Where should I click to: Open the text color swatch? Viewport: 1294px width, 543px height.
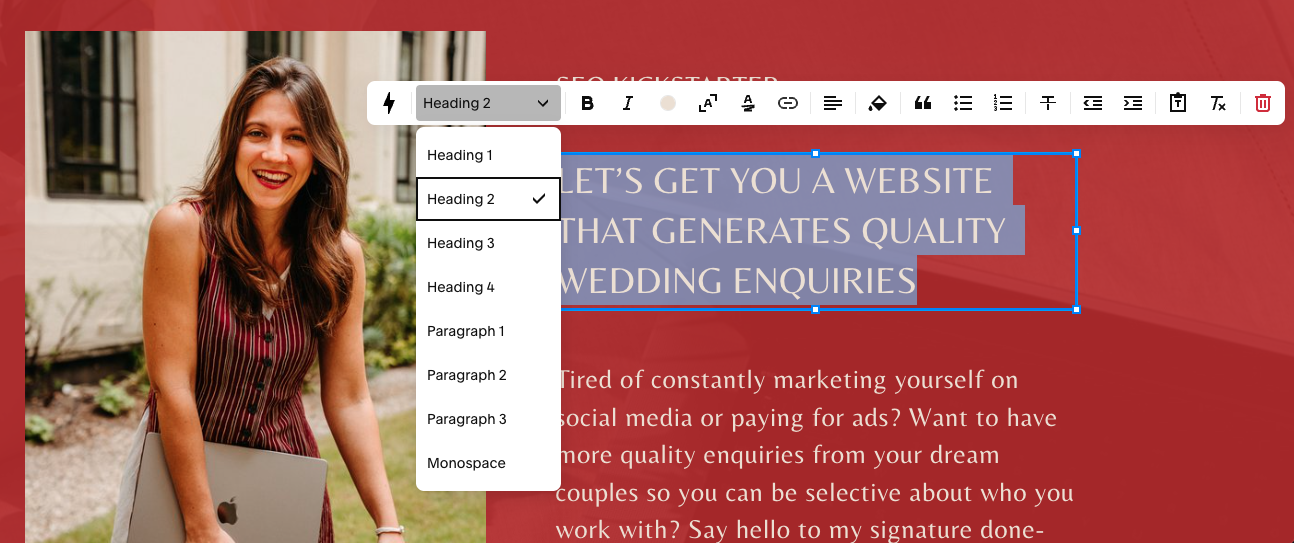(668, 103)
